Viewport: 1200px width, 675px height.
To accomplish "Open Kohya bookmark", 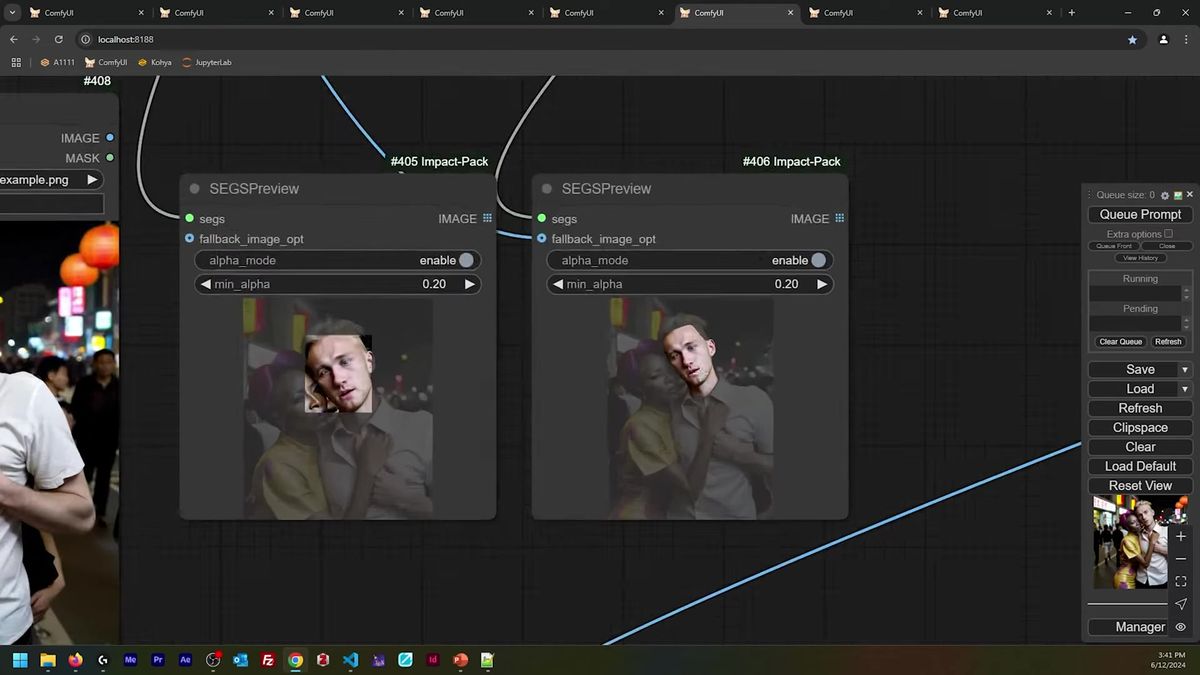I will pos(154,62).
